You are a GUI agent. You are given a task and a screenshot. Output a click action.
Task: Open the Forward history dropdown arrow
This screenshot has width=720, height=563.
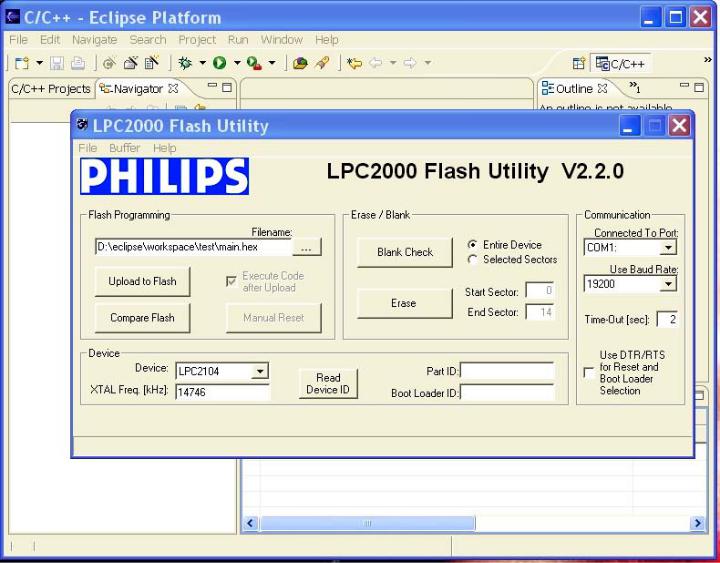point(427,63)
